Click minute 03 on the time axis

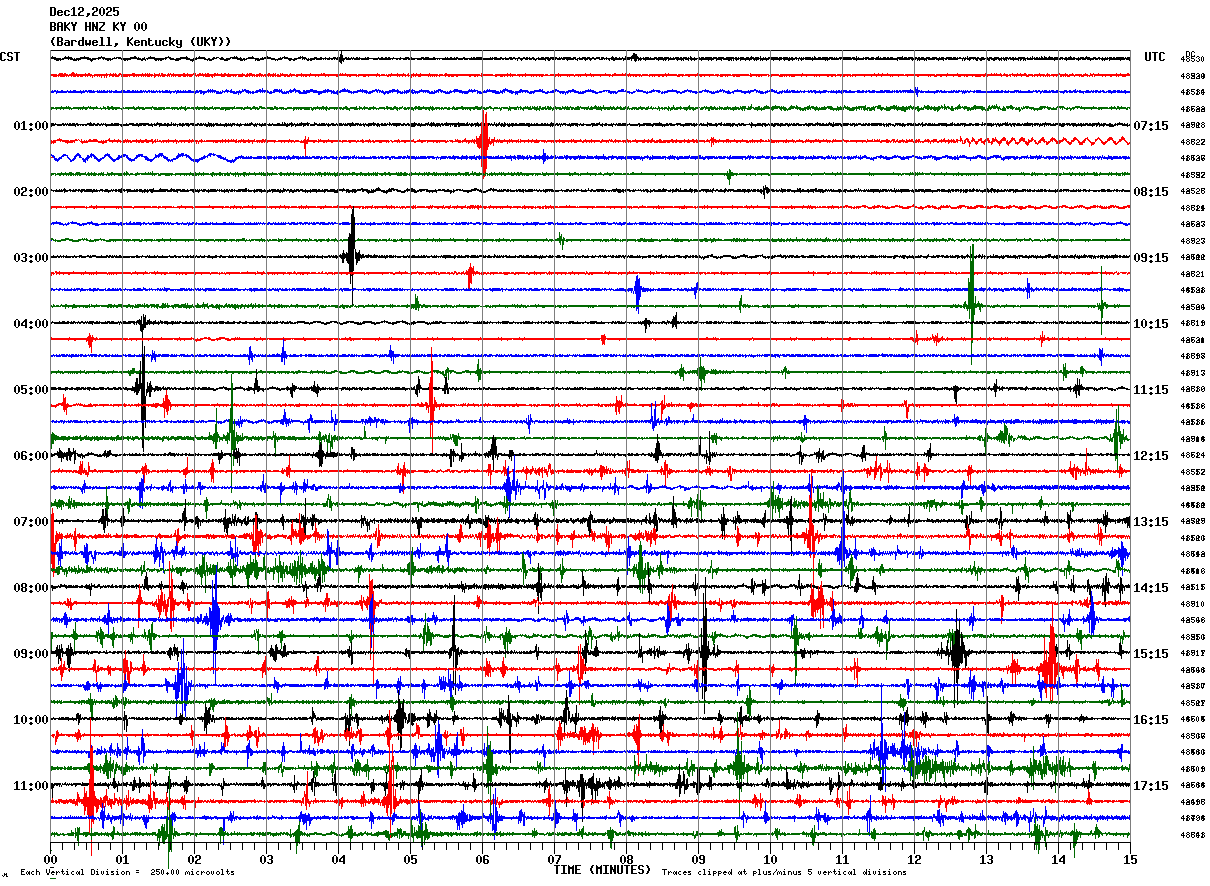266,859
